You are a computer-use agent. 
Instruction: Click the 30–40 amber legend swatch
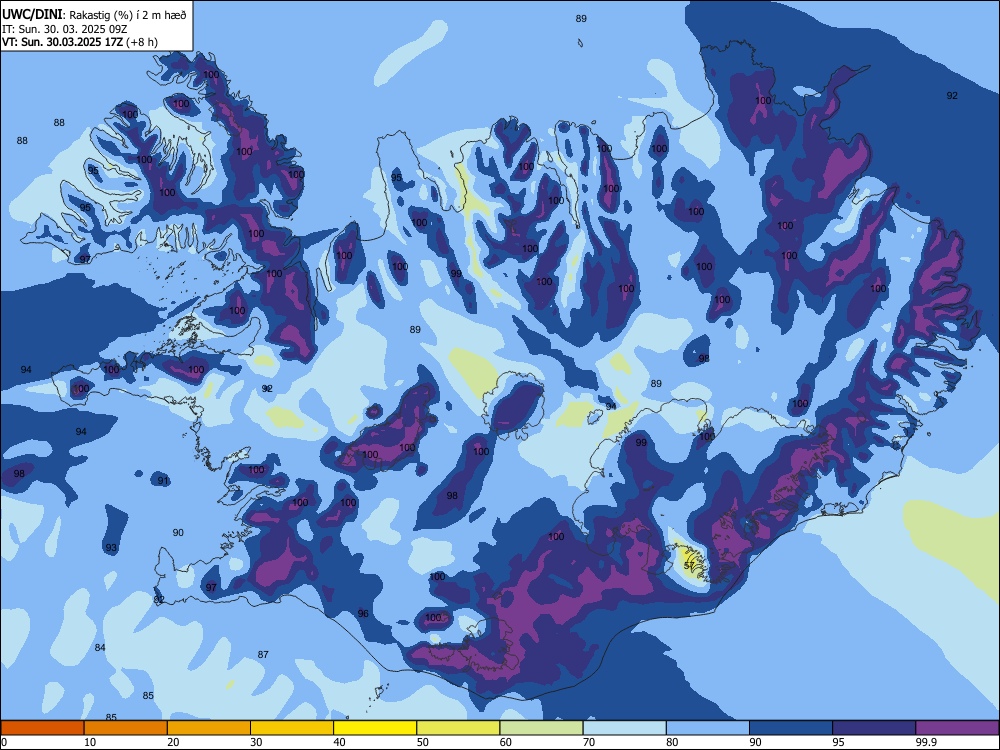coord(292,728)
